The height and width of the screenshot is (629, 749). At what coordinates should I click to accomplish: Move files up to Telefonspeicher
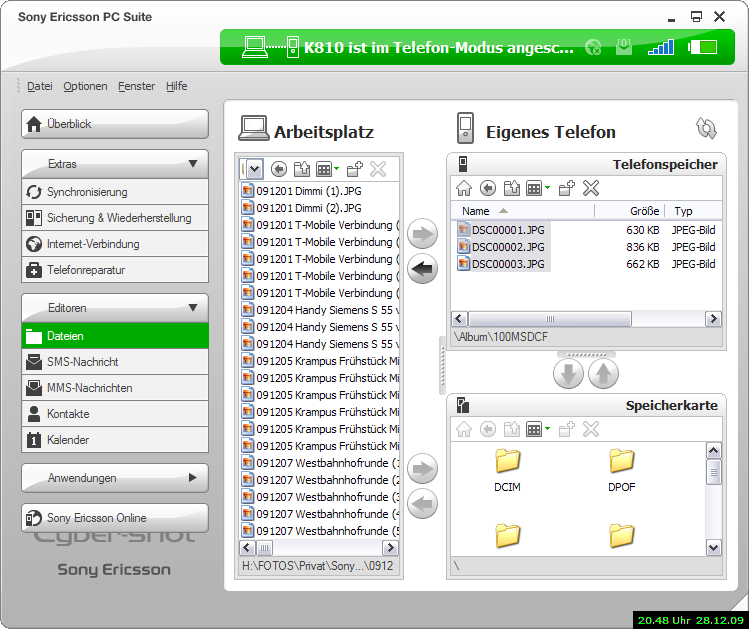click(603, 373)
